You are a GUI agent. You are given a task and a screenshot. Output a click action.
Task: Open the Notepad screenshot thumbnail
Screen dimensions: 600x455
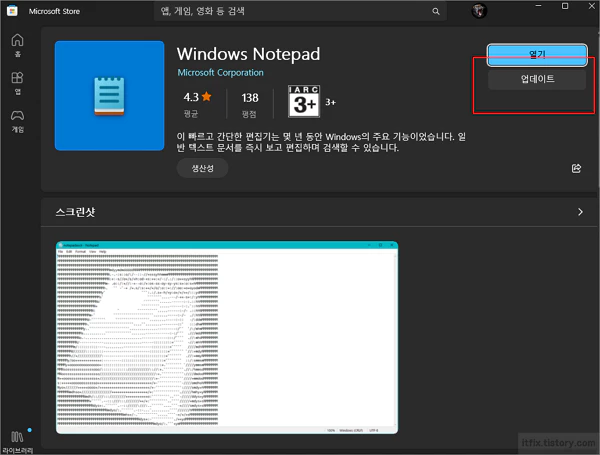tap(227, 338)
